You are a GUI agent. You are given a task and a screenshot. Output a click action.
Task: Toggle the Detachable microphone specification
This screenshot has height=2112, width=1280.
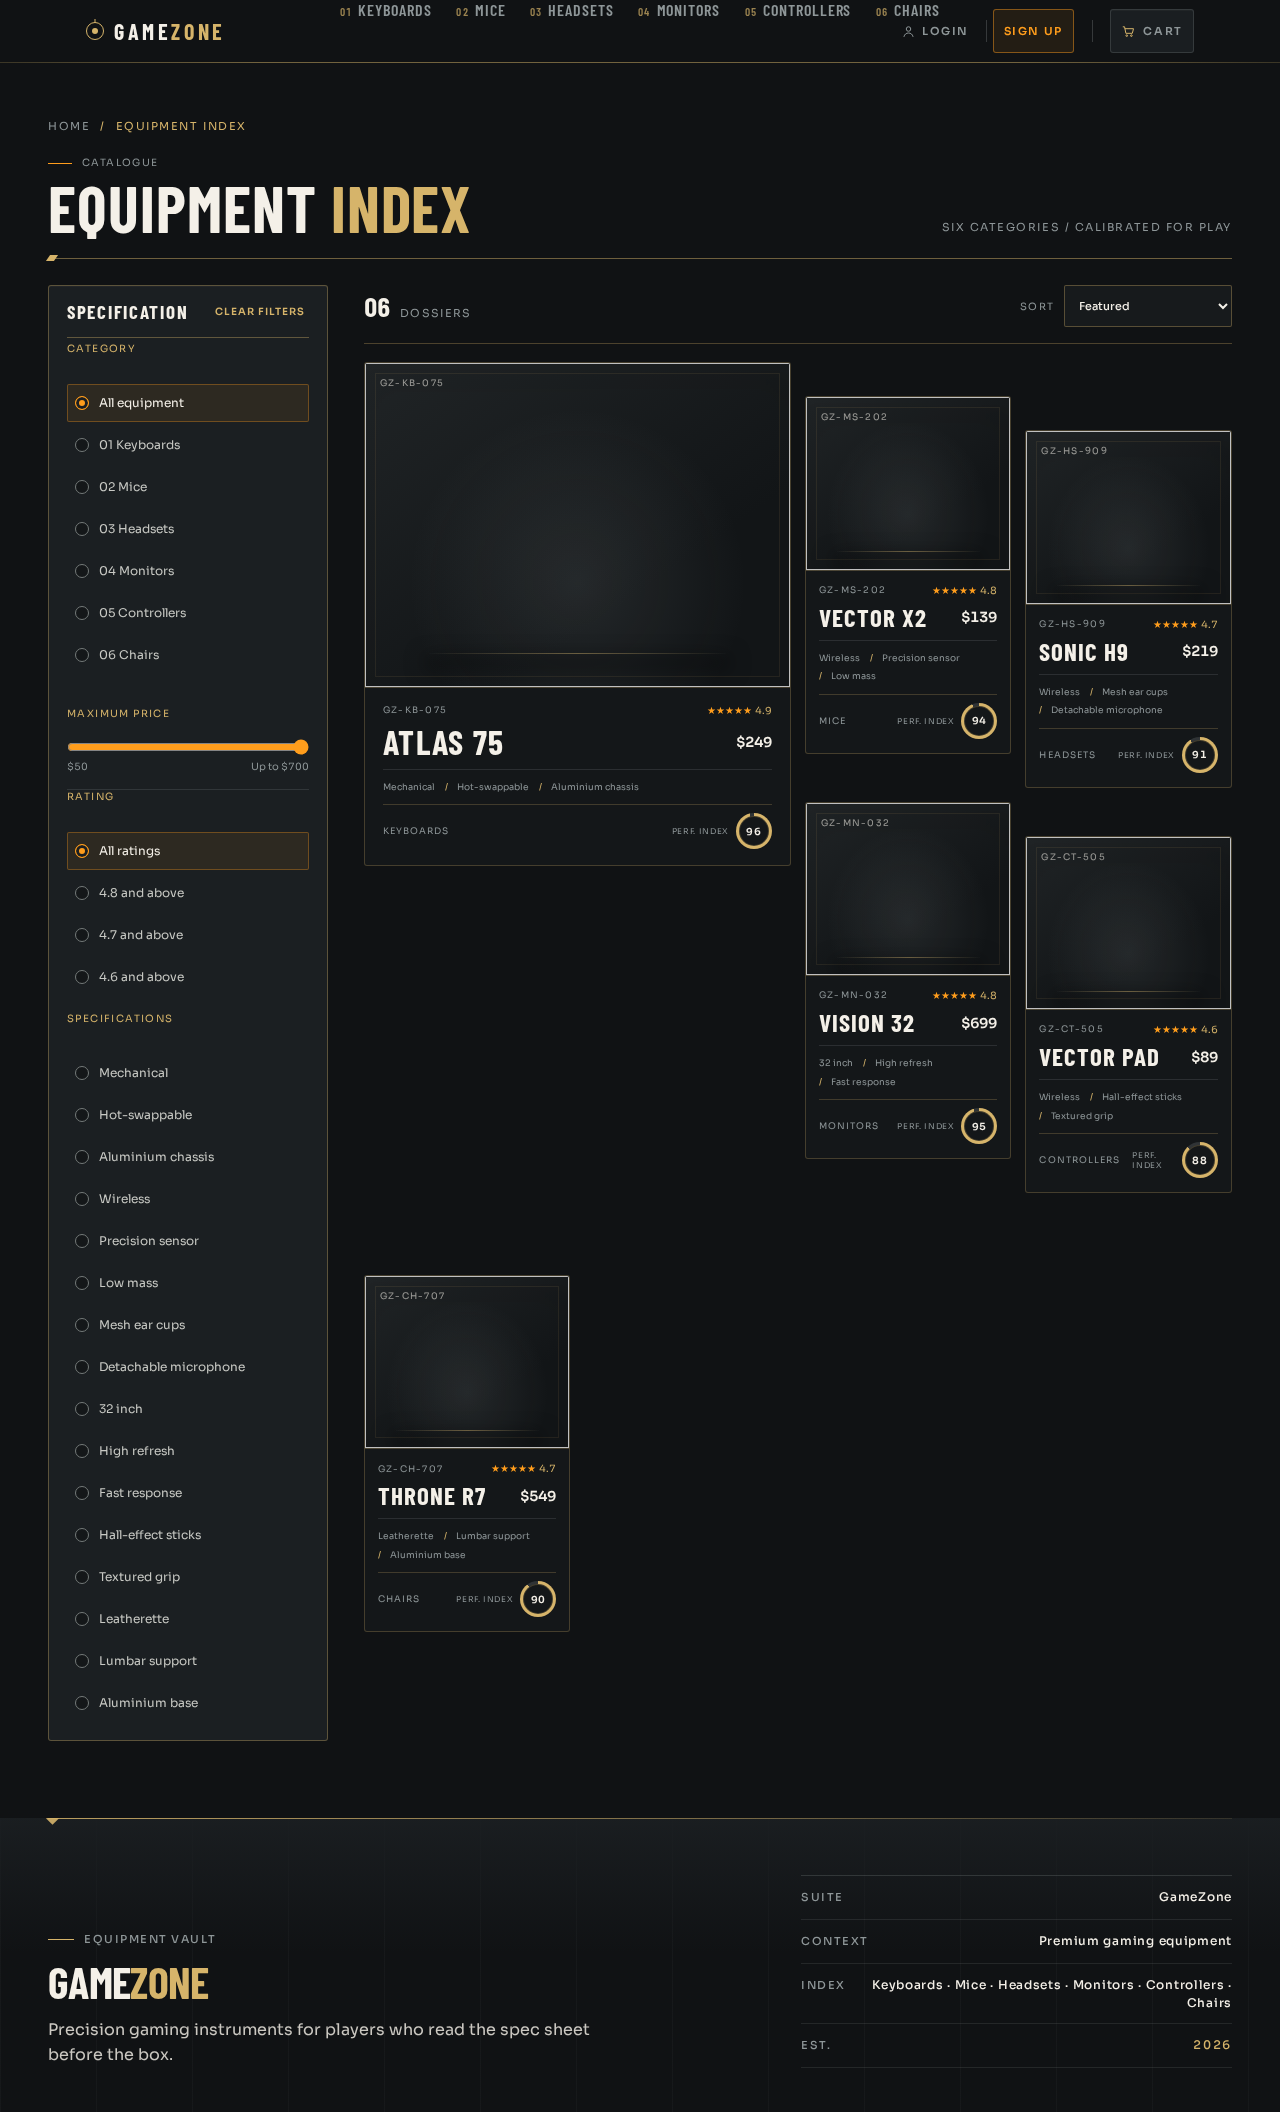[x=188, y=1367]
